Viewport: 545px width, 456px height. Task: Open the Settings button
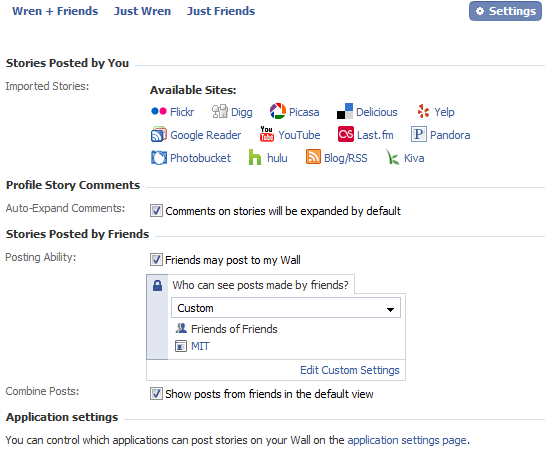pos(505,11)
